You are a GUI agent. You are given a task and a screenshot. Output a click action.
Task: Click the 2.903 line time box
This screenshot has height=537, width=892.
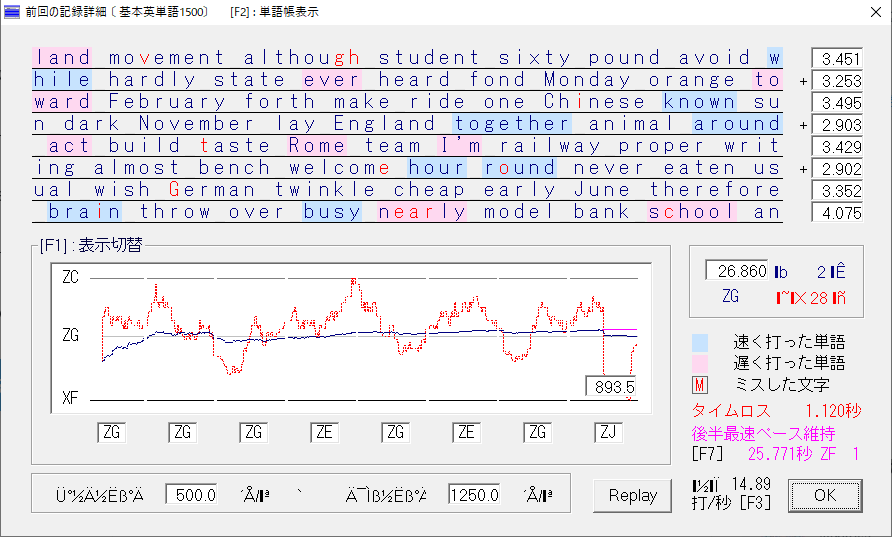[837, 125]
